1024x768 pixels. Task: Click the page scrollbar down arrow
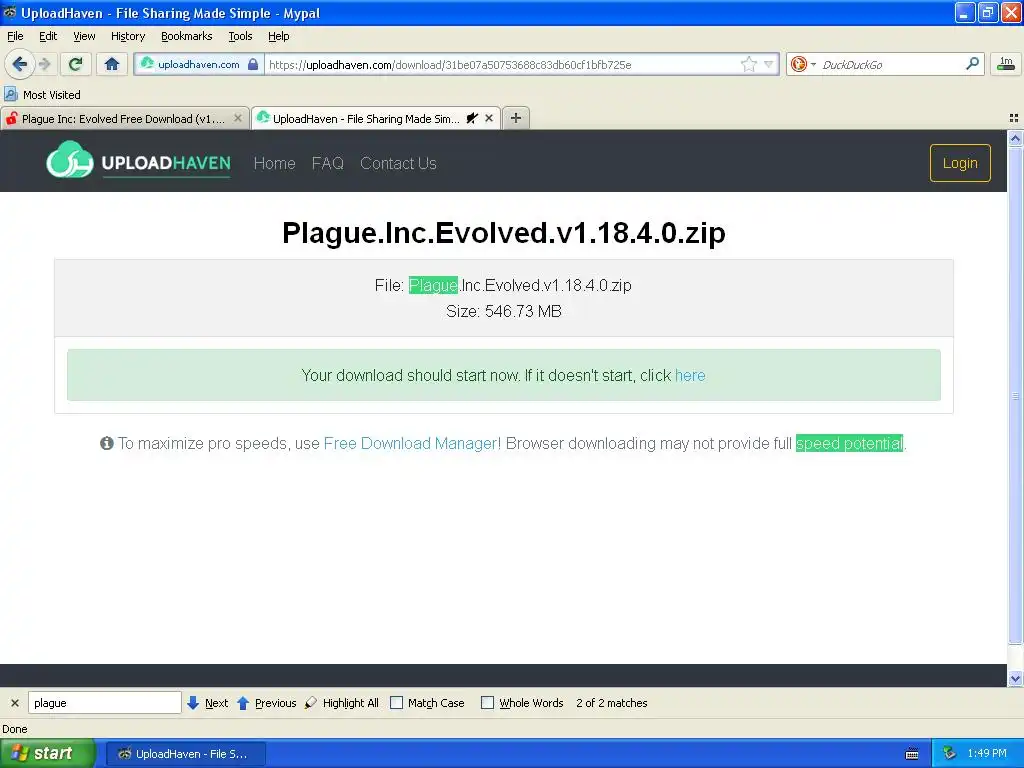click(x=1015, y=679)
